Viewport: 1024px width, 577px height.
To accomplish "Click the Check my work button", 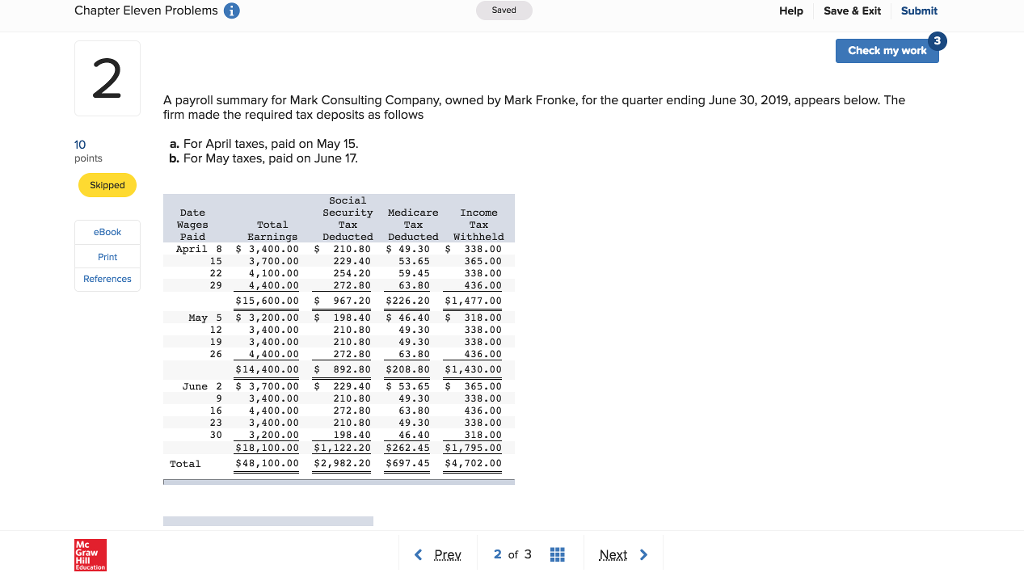I will pos(886,50).
